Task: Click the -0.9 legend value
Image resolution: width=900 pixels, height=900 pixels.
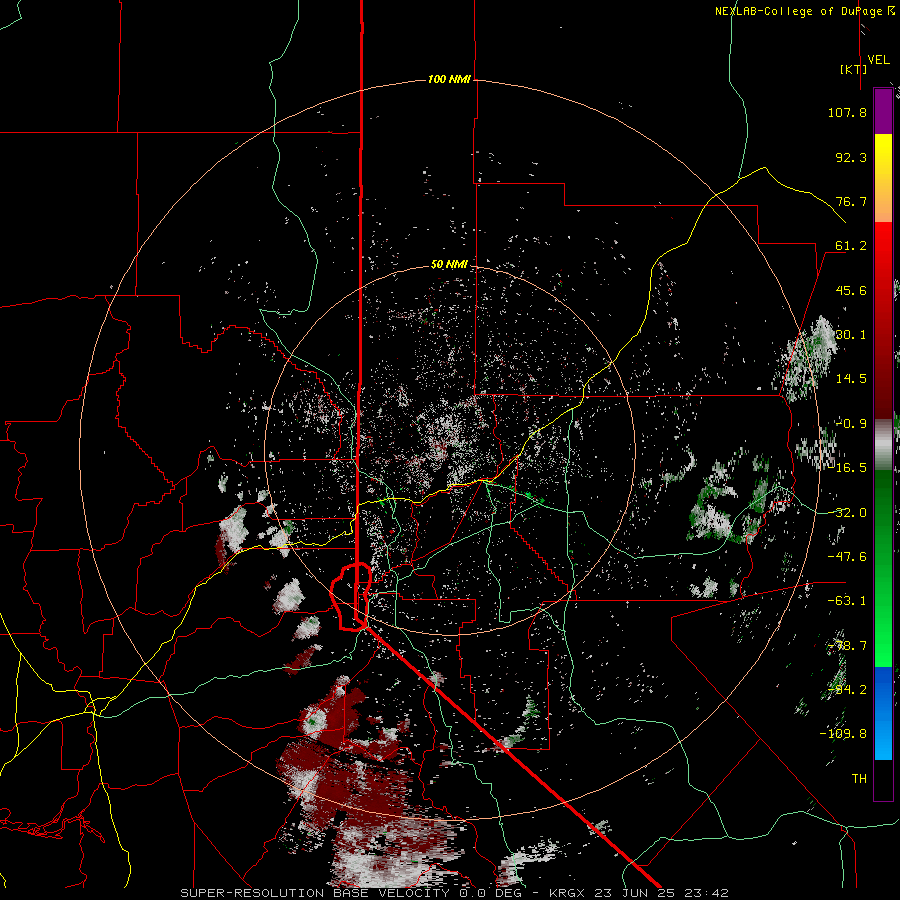Action: click(851, 424)
